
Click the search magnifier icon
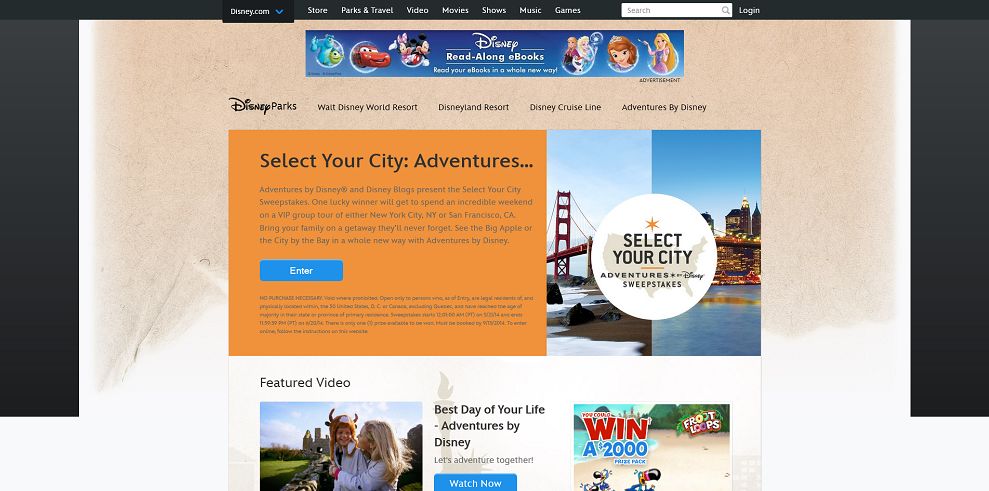[x=725, y=10]
